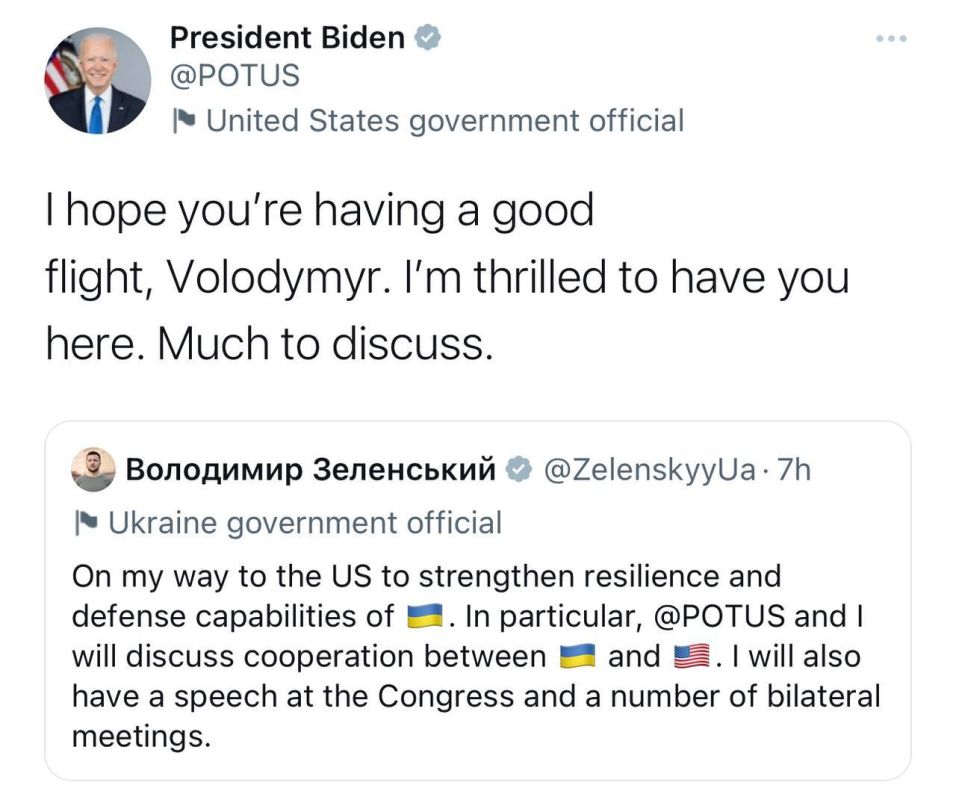Open Zelenskyy's small profile avatar
956x800 pixels.
coord(93,469)
